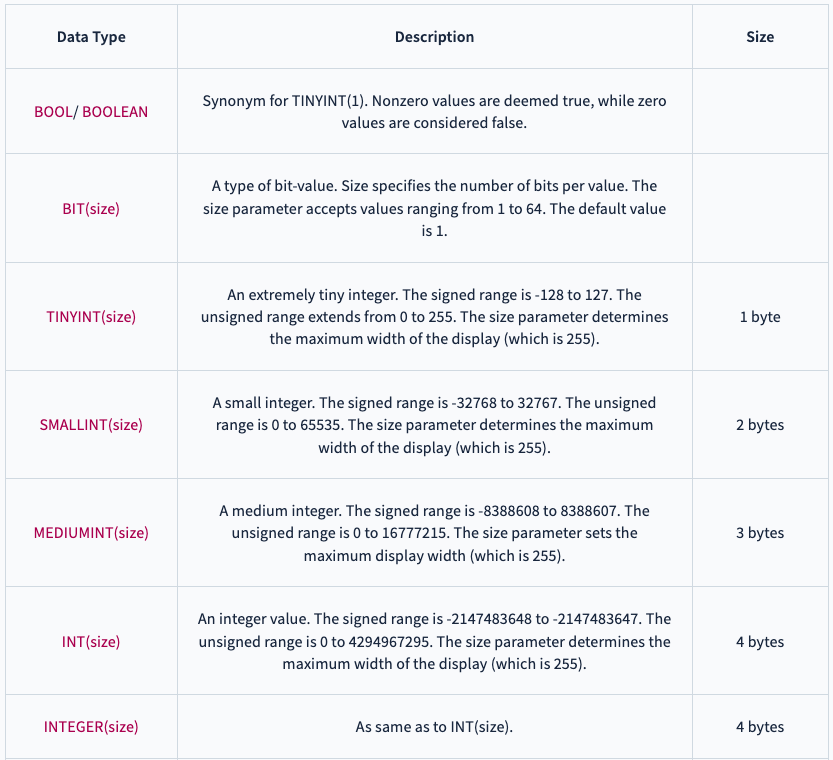Click the Description column header

(x=435, y=37)
